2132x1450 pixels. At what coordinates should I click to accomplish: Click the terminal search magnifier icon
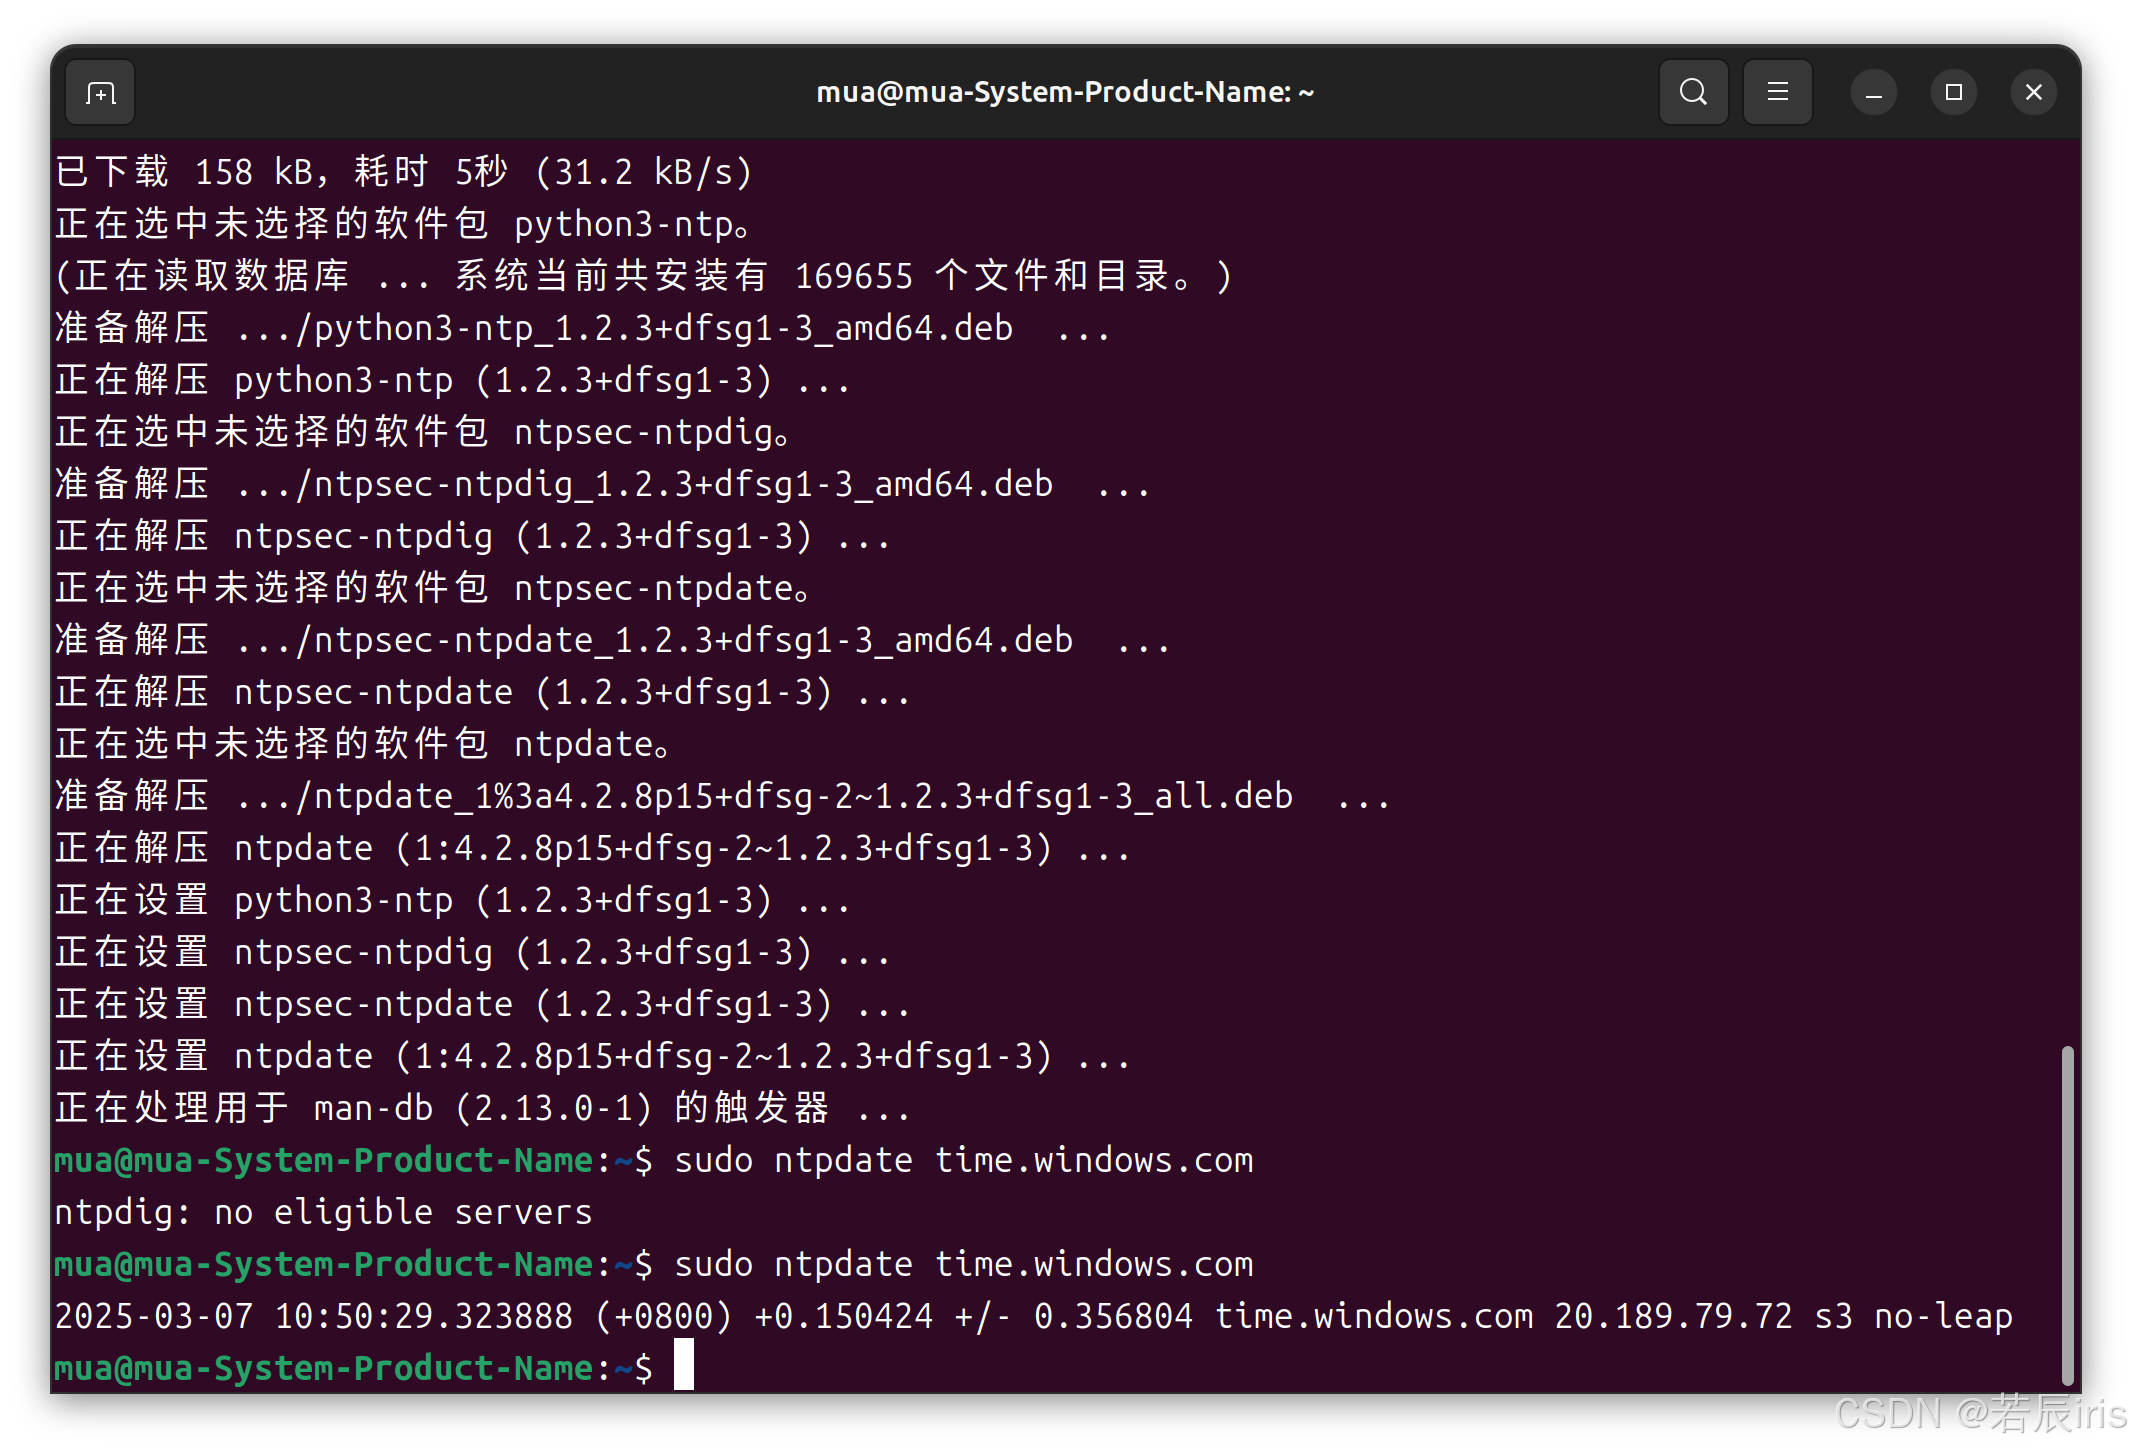click(x=1693, y=93)
